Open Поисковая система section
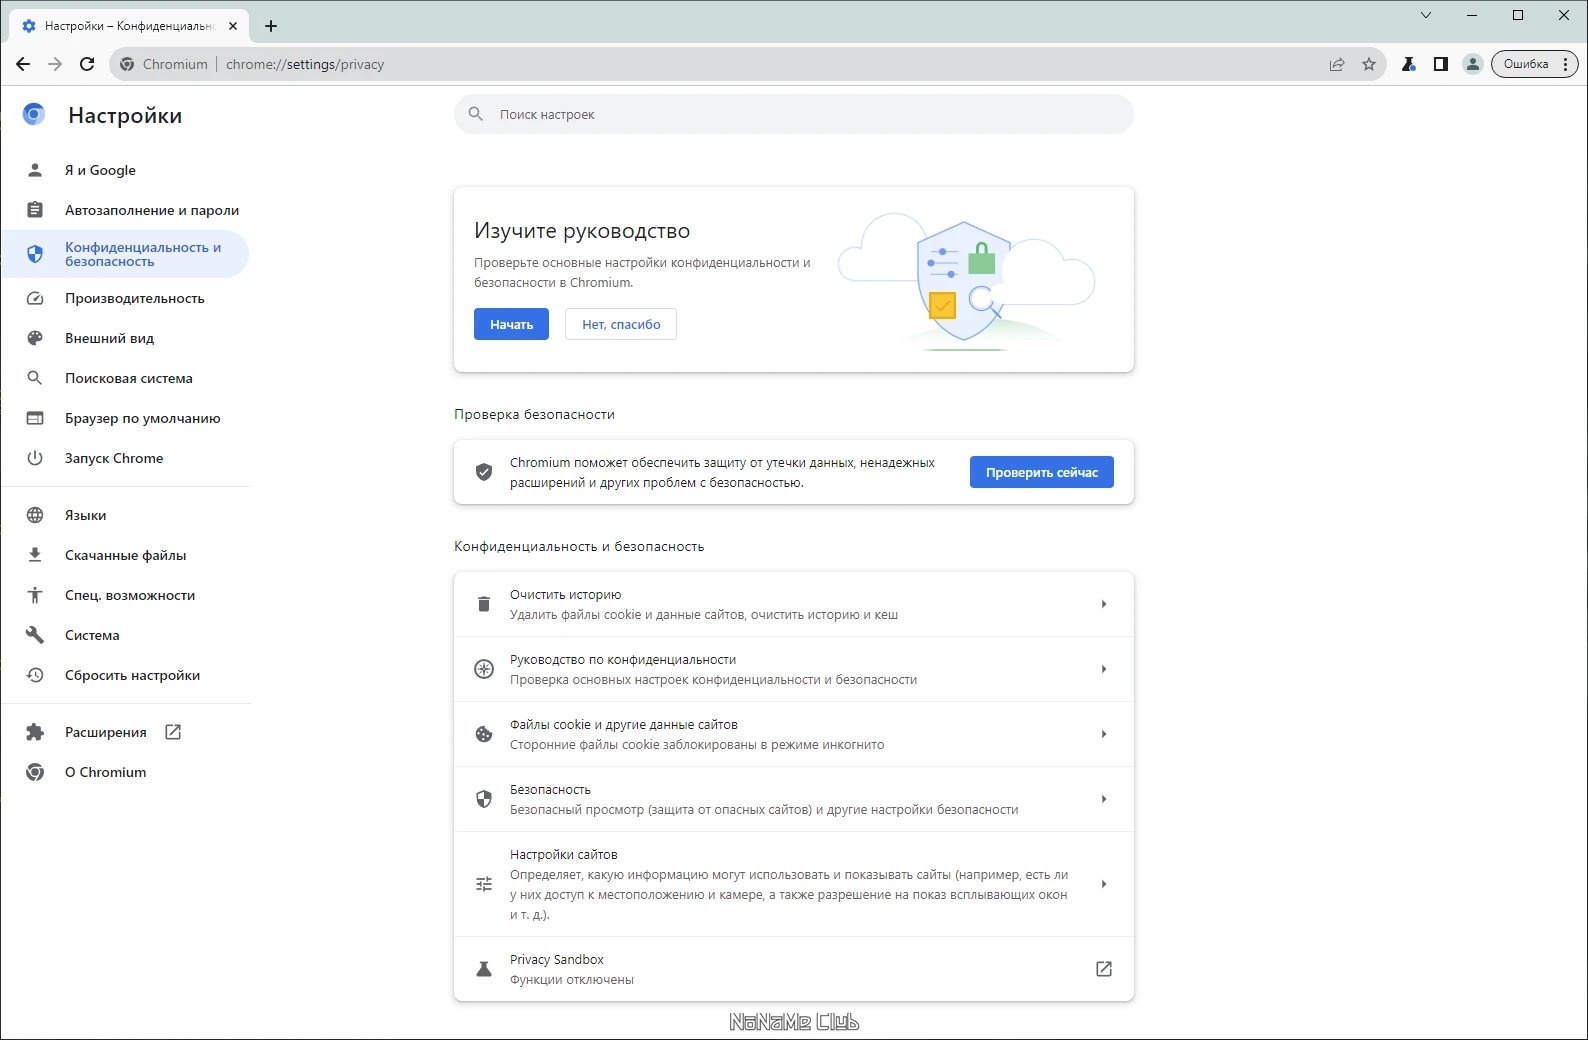Viewport: 1588px width, 1040px height. [126, 378]
